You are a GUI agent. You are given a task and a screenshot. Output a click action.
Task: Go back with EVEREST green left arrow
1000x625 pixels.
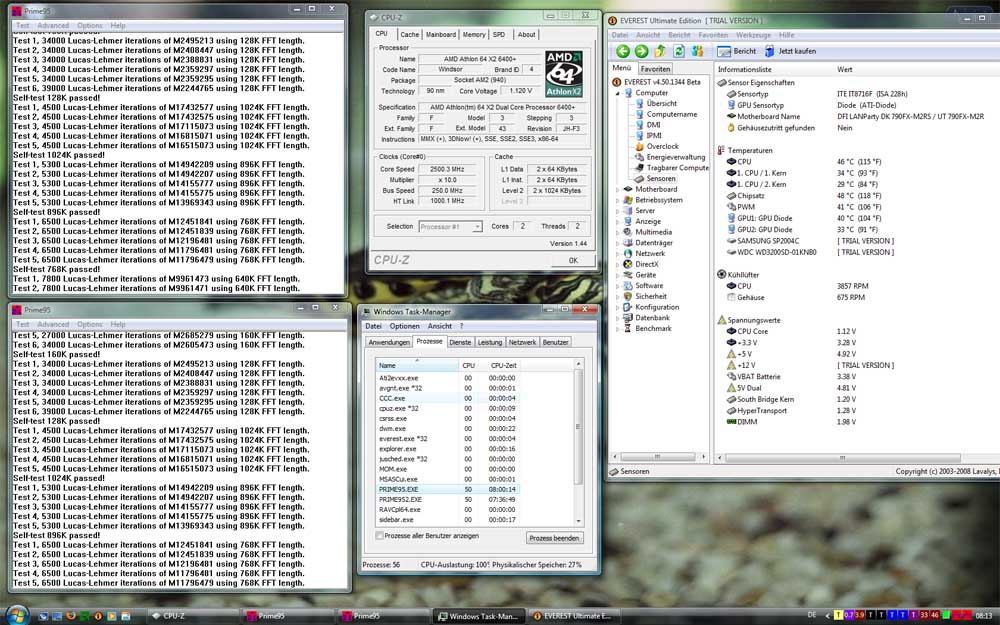623,52
